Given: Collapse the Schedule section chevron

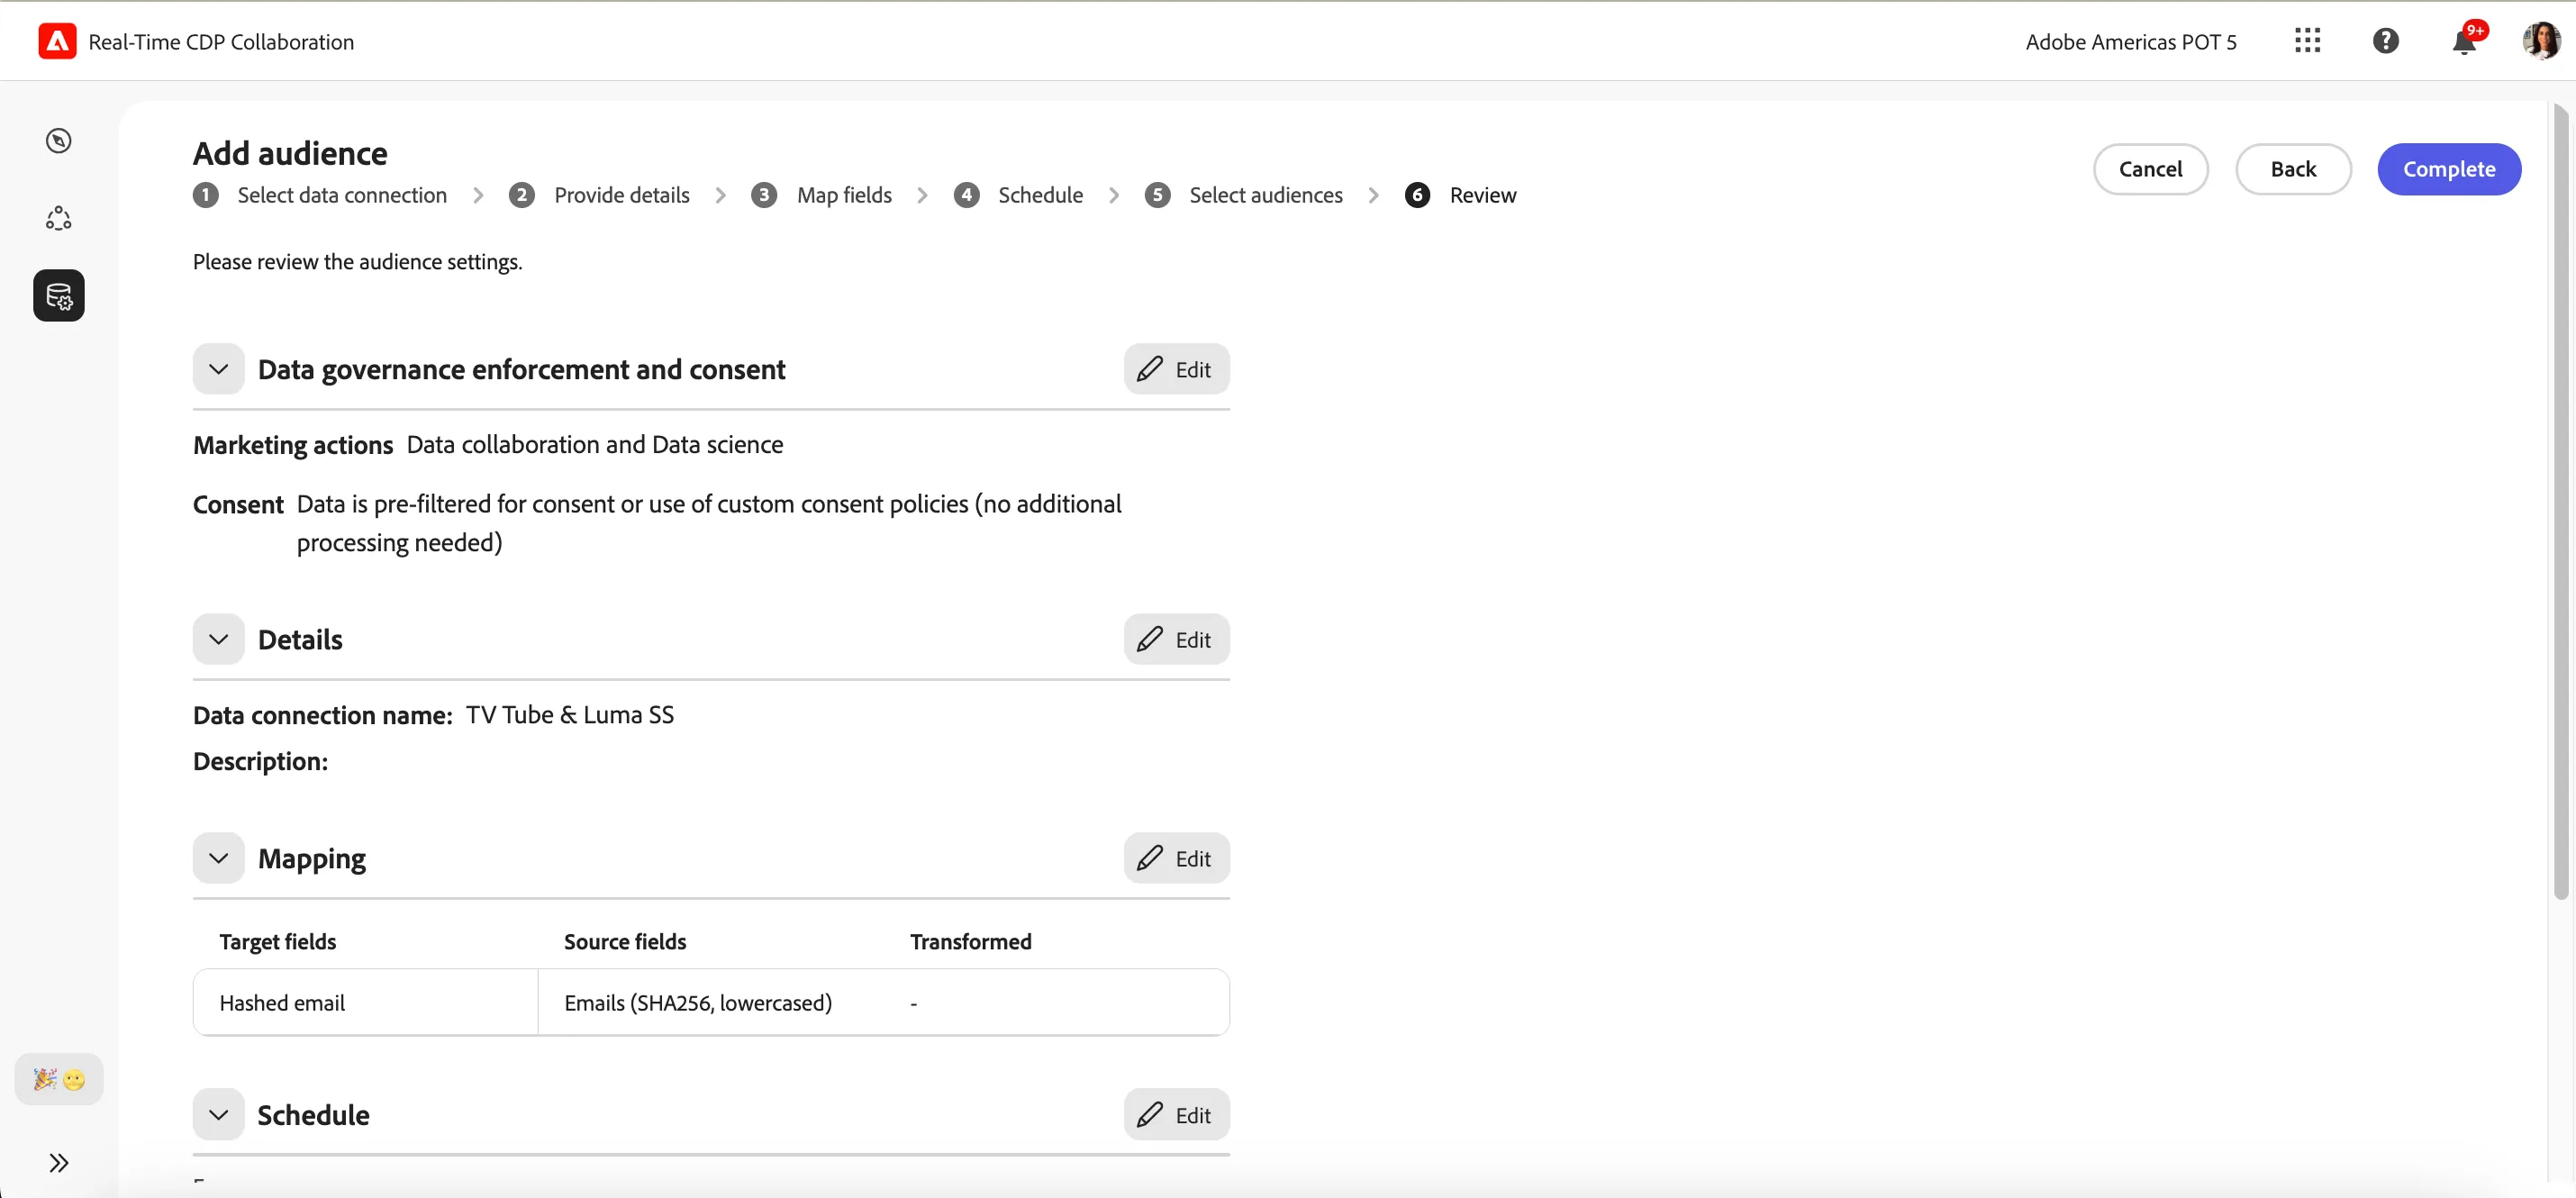Looking at the screenshot, I should tap(219, 1114).
